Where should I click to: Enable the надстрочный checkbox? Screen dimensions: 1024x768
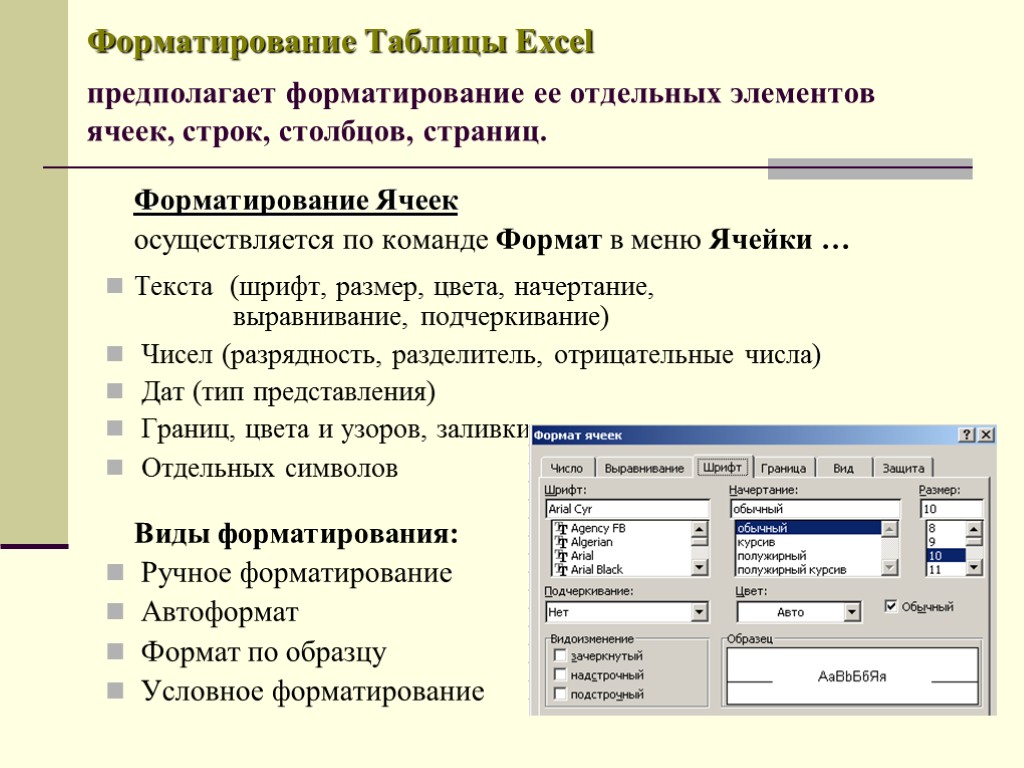click(560, 674)
